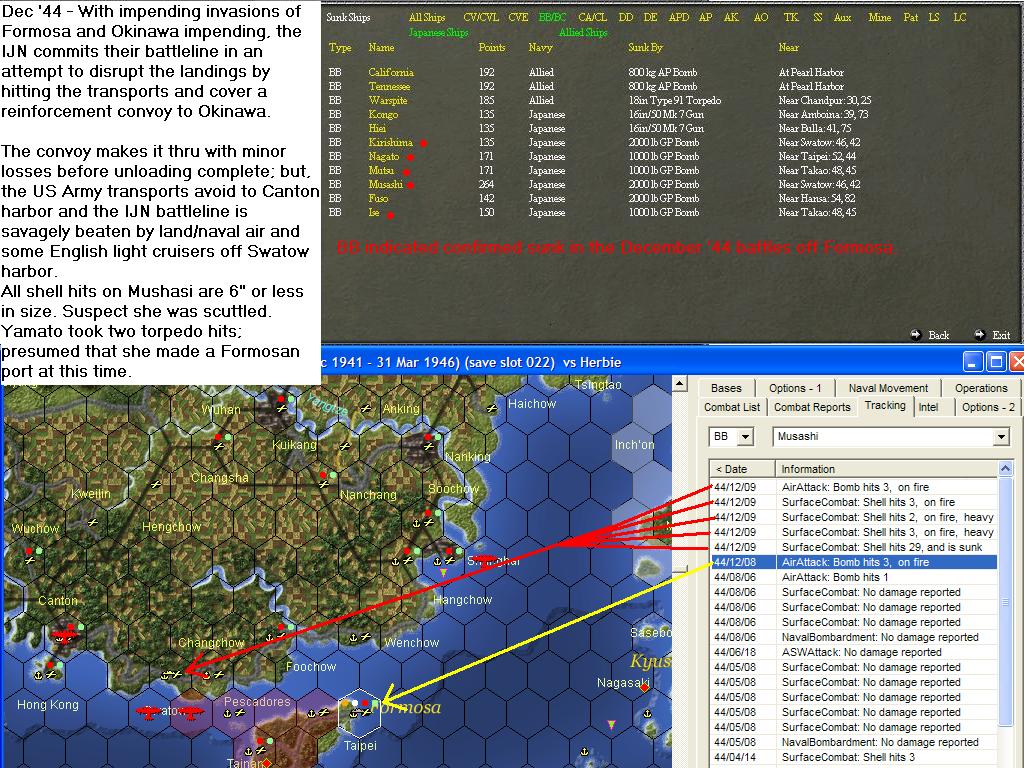Click the map scrollbar up arrow
The width and height of the screenshot is (1024, 768).
pyautogui.click(x=680, y=384)
